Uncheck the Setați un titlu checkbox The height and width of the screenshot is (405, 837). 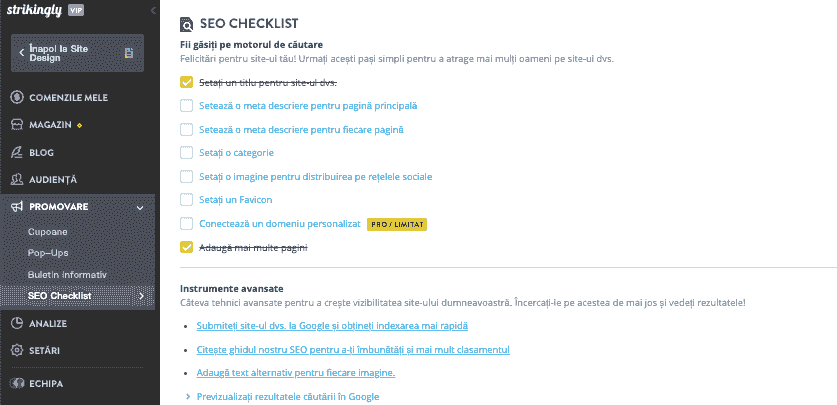click(x=186, y=82)
